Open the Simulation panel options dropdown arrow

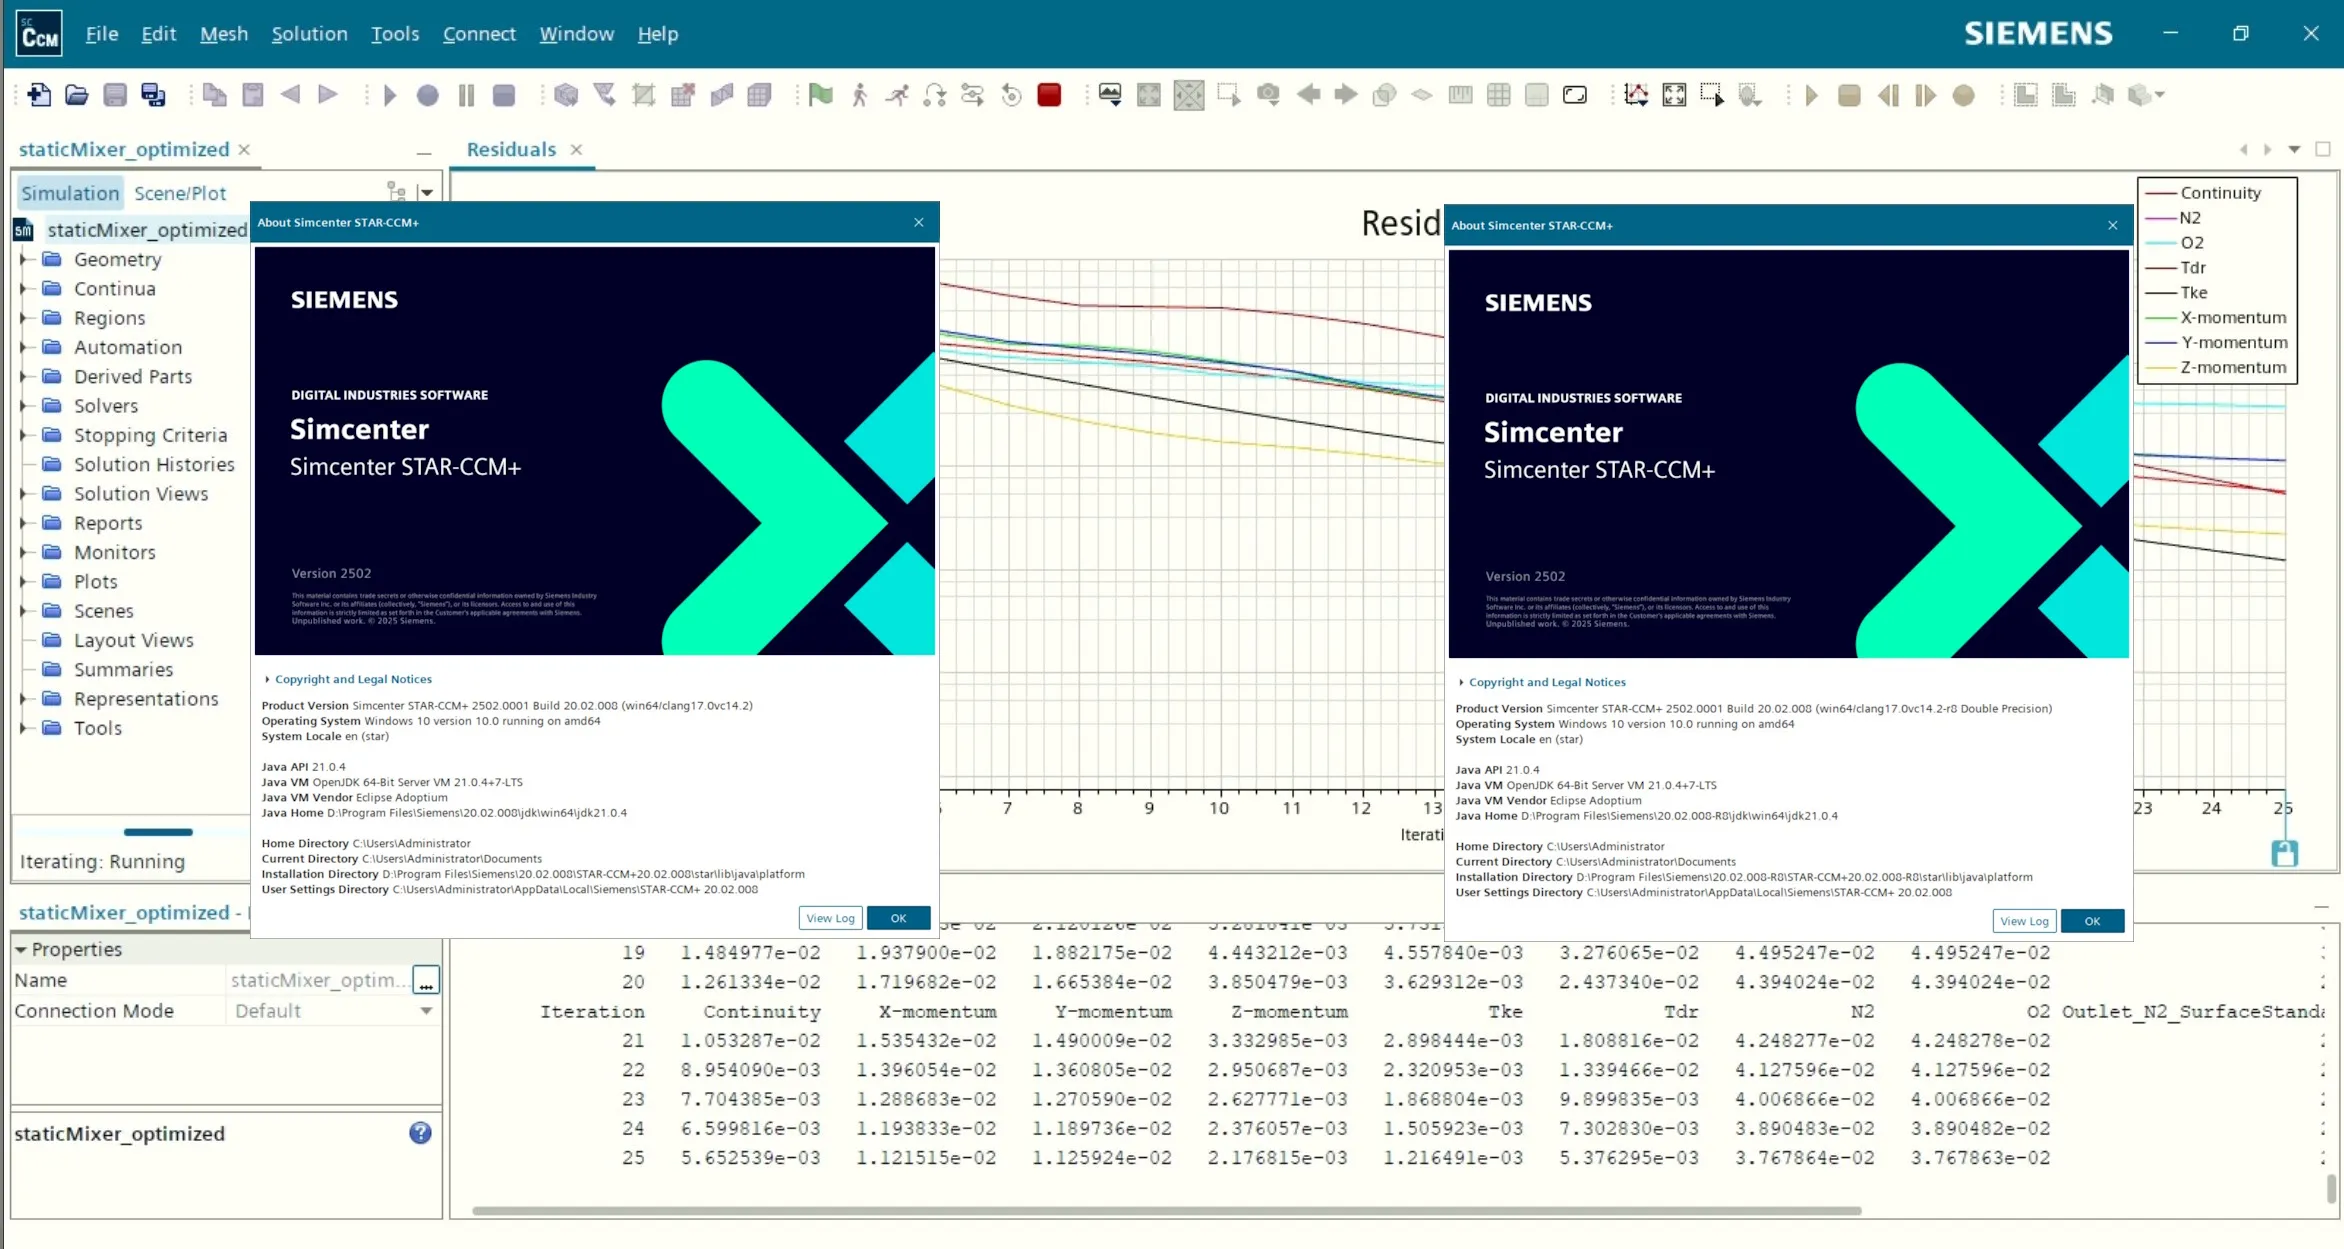pyautogui.click(x=427, y=192)
